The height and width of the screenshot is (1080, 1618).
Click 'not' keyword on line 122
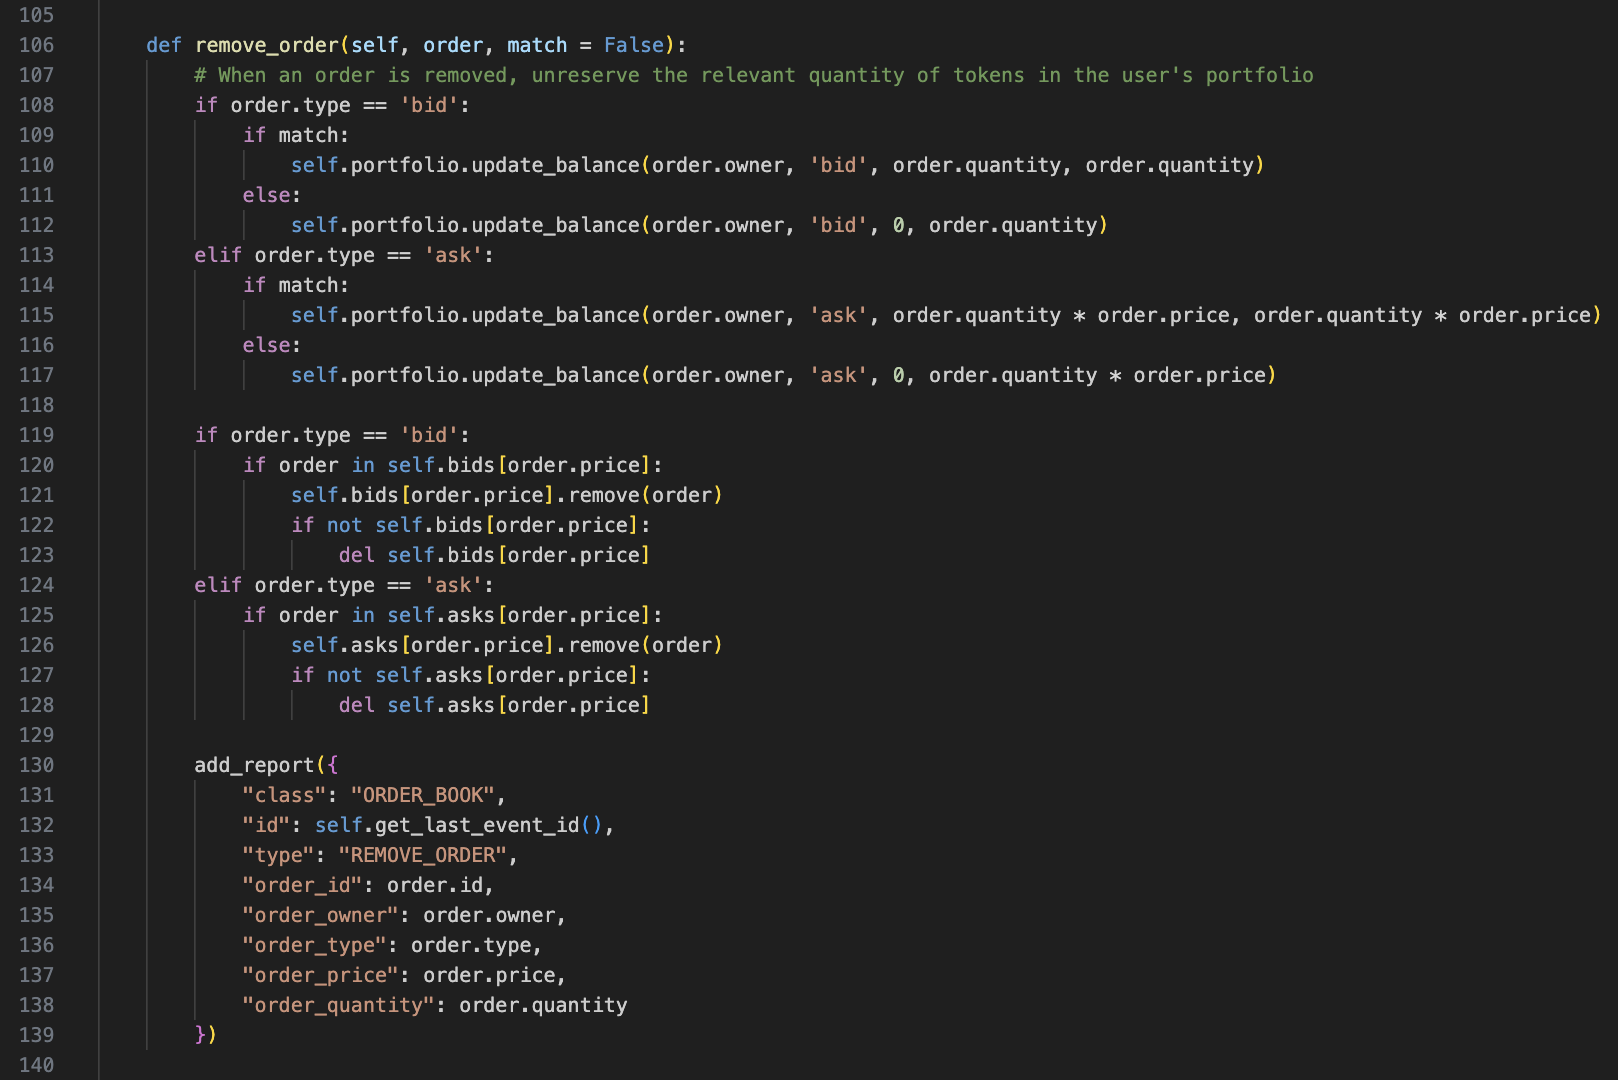(x=344, y=525)
